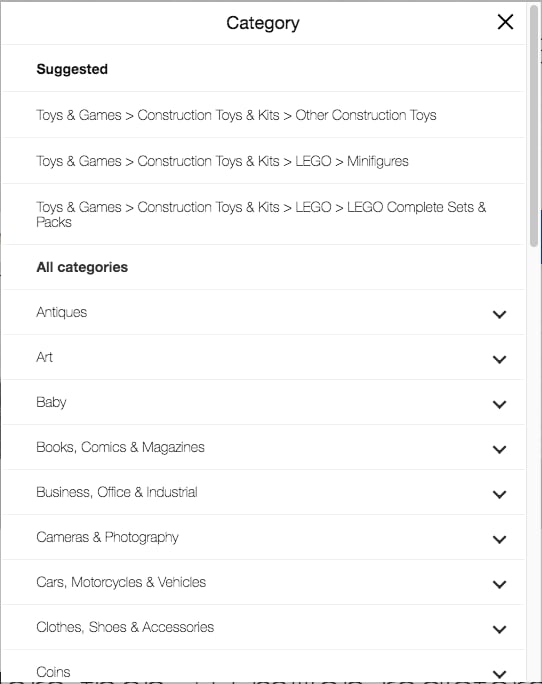Expand the Art category chevron

point(499,359)
